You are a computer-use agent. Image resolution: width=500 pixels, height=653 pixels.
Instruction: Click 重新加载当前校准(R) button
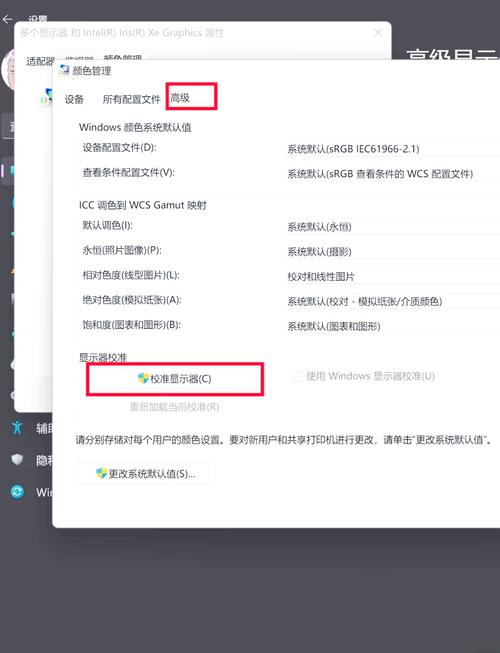coord(174,406)
